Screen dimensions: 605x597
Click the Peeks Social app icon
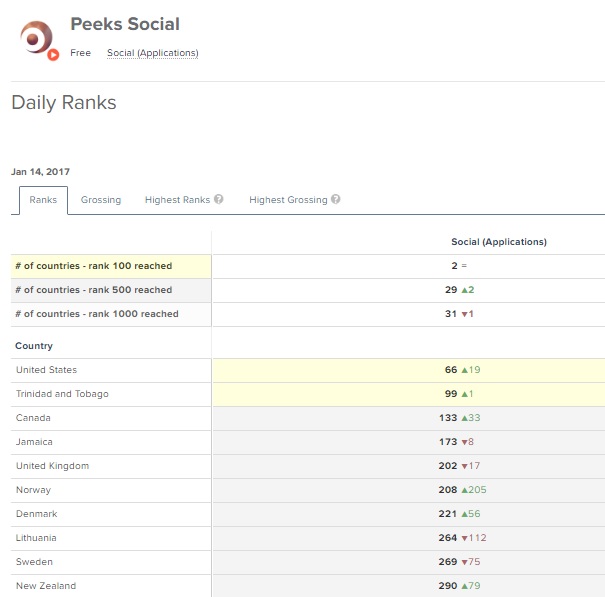click(x=39, y=40)
